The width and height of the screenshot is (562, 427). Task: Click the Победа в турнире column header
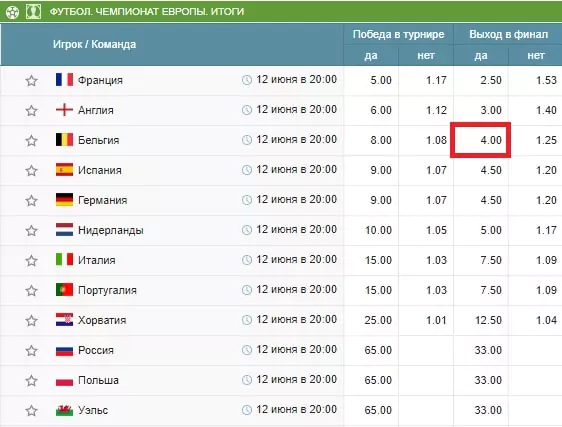coord(398,34)
